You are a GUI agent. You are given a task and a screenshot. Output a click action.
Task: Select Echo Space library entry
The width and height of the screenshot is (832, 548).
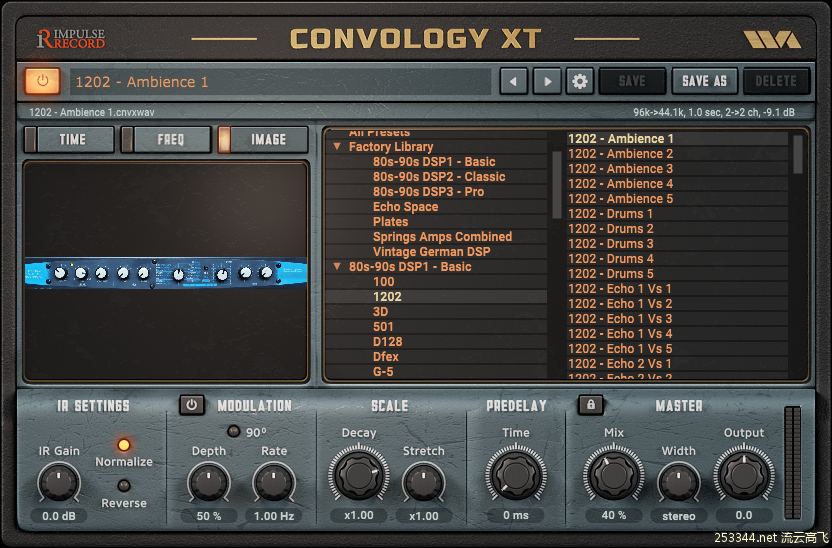(405, 206)
